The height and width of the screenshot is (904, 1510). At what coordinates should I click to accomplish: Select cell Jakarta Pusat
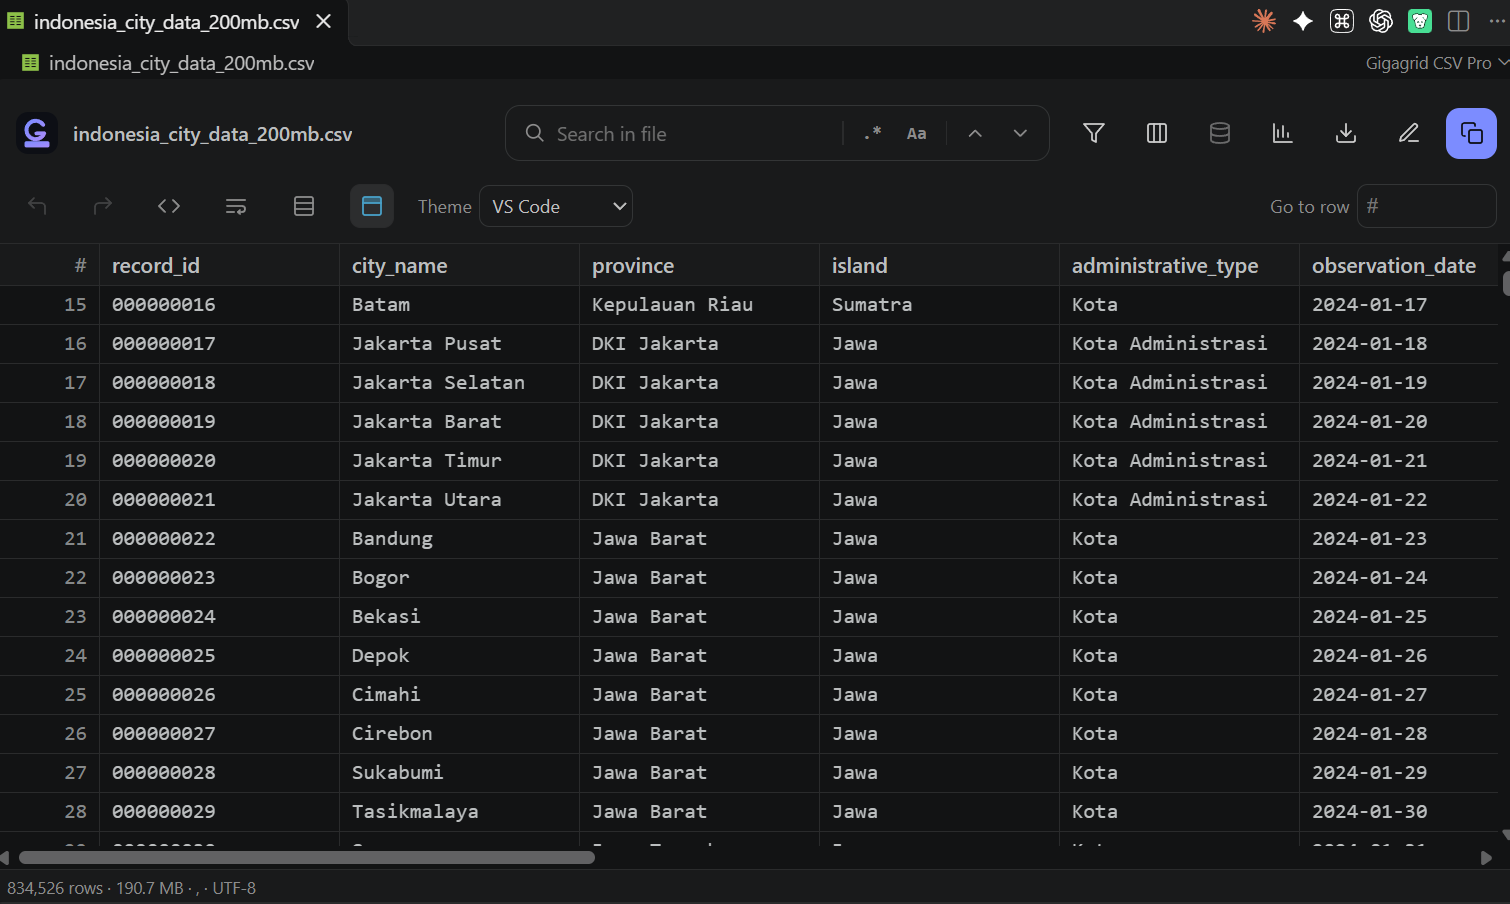click(459, 343)
